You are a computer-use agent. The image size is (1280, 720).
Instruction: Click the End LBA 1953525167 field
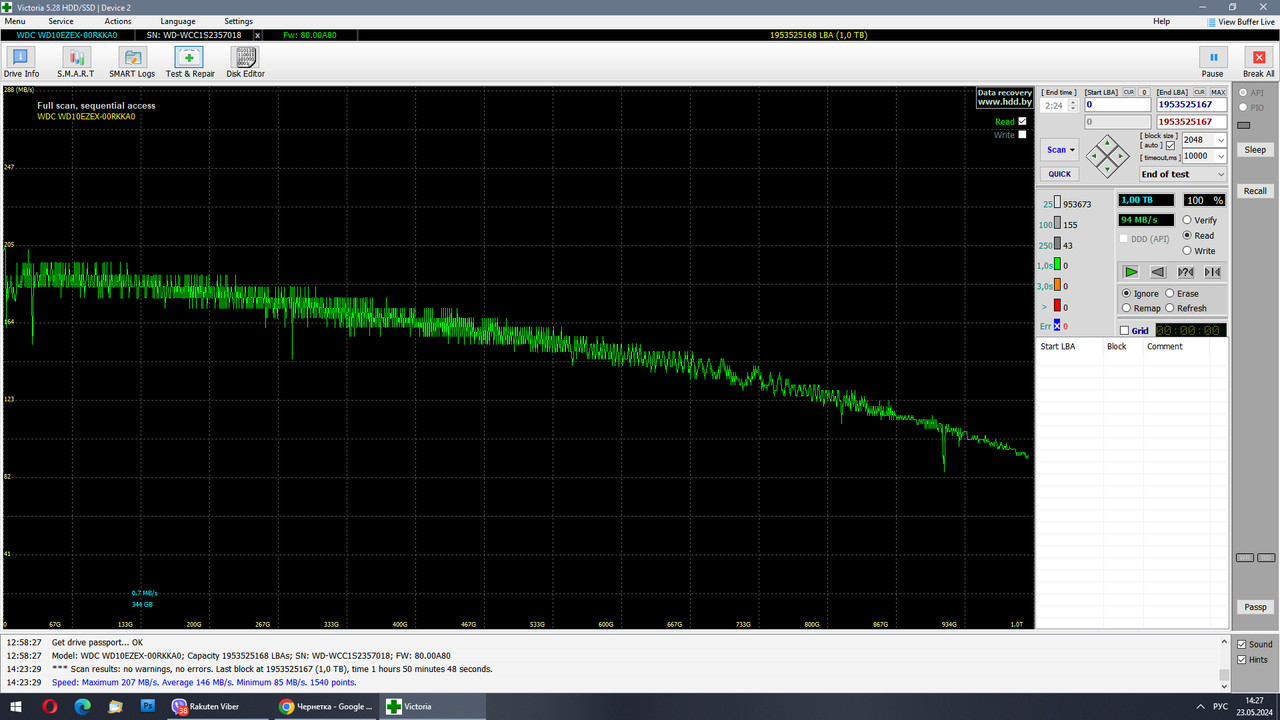(1191, 104)
